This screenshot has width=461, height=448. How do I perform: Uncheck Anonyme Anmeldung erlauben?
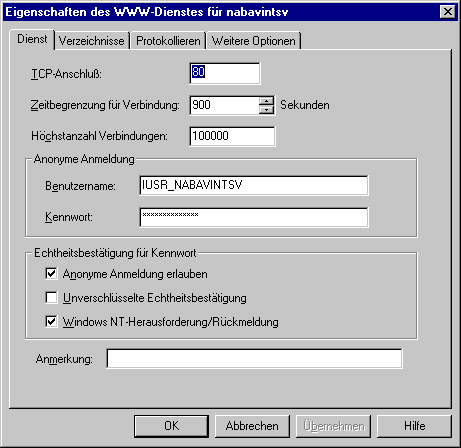click(x=51, y=274)
